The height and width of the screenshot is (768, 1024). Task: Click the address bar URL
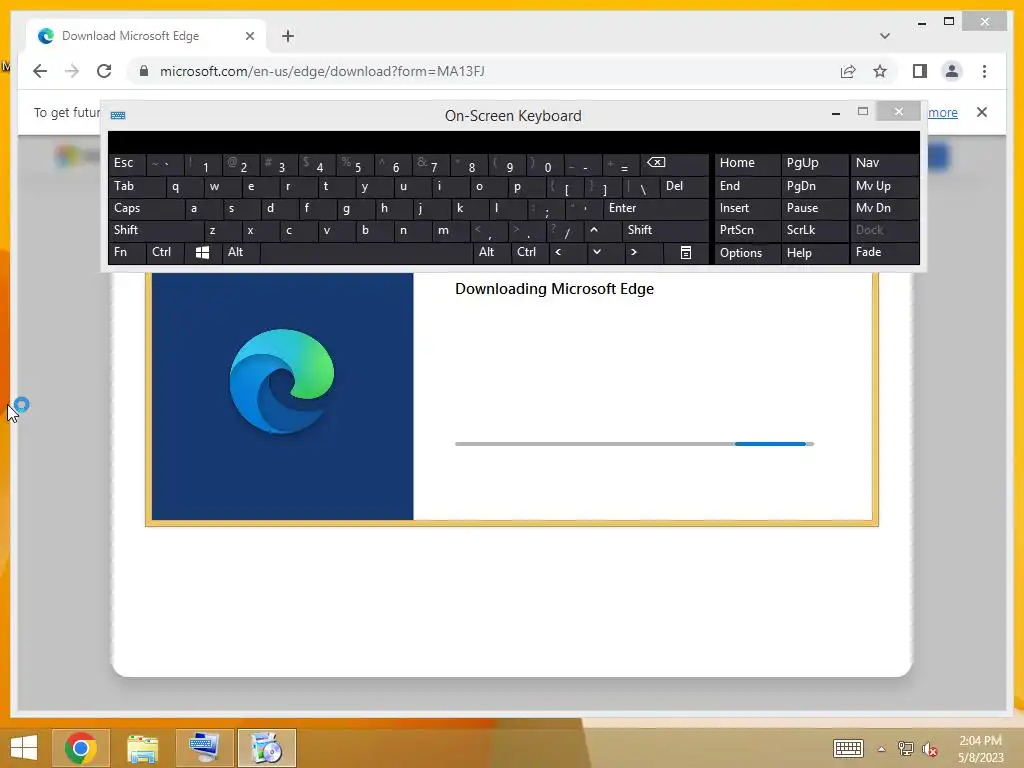point(322,71)
